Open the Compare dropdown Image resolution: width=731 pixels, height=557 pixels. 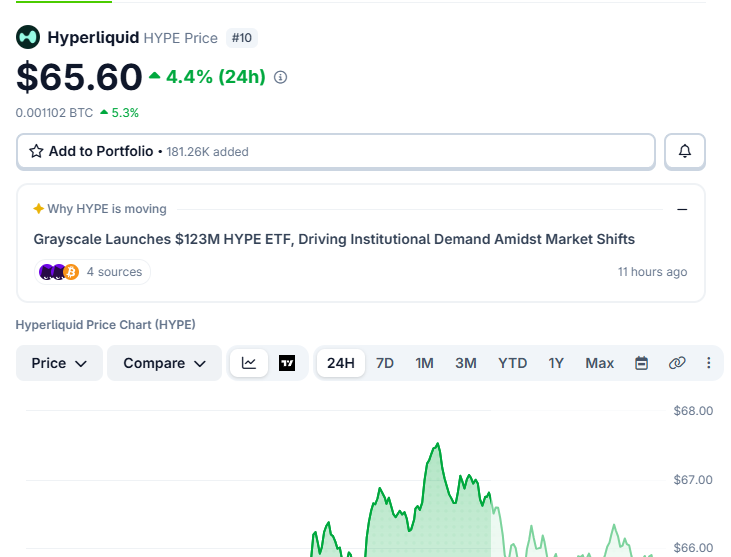click(165, 363)
